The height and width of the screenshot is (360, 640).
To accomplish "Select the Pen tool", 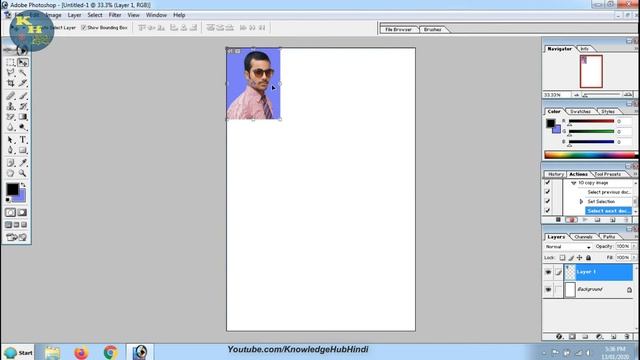I will coord(11,150).
